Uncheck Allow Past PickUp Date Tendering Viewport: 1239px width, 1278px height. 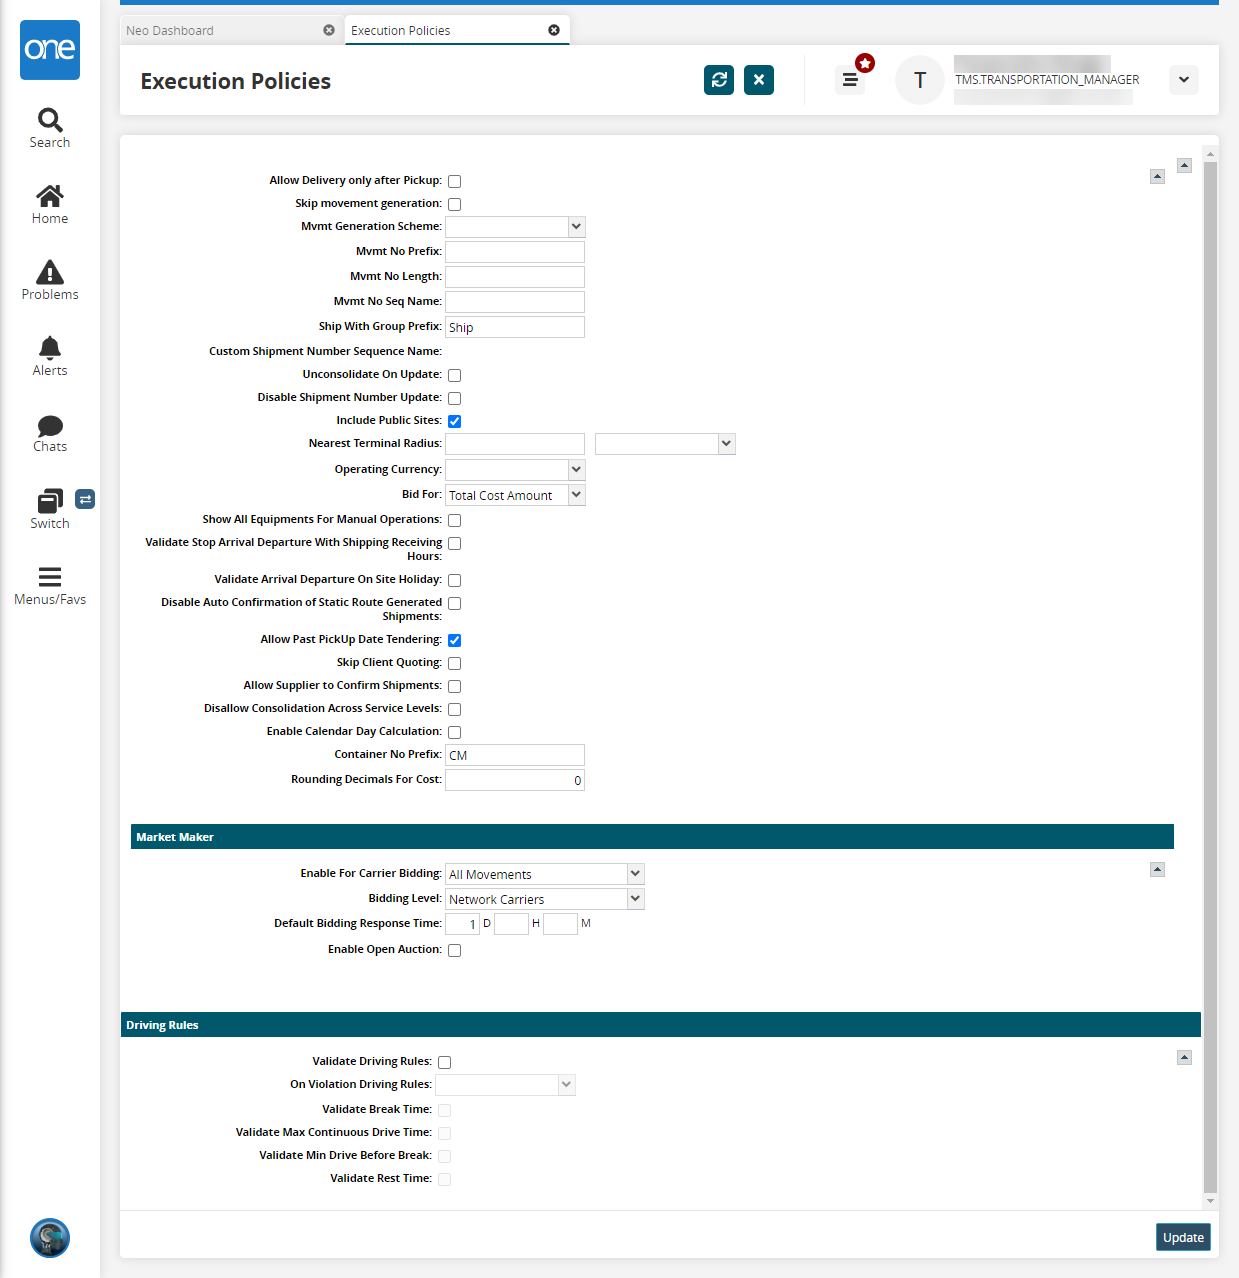pyautogui.click(x=454, y=641)
